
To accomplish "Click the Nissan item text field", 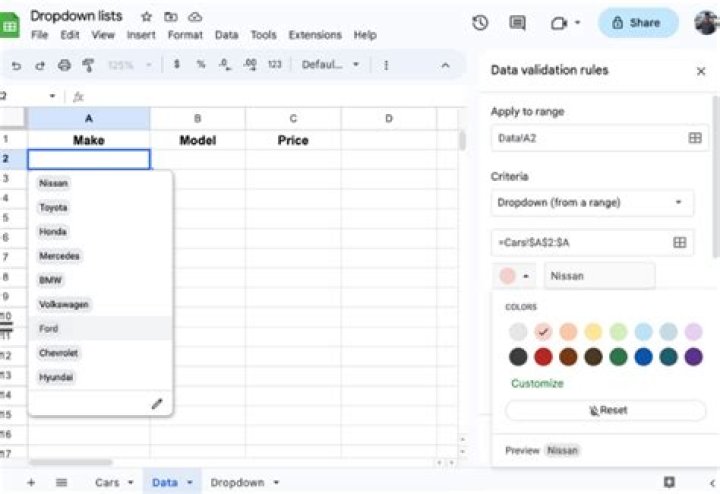I will (x=599, y=276).
